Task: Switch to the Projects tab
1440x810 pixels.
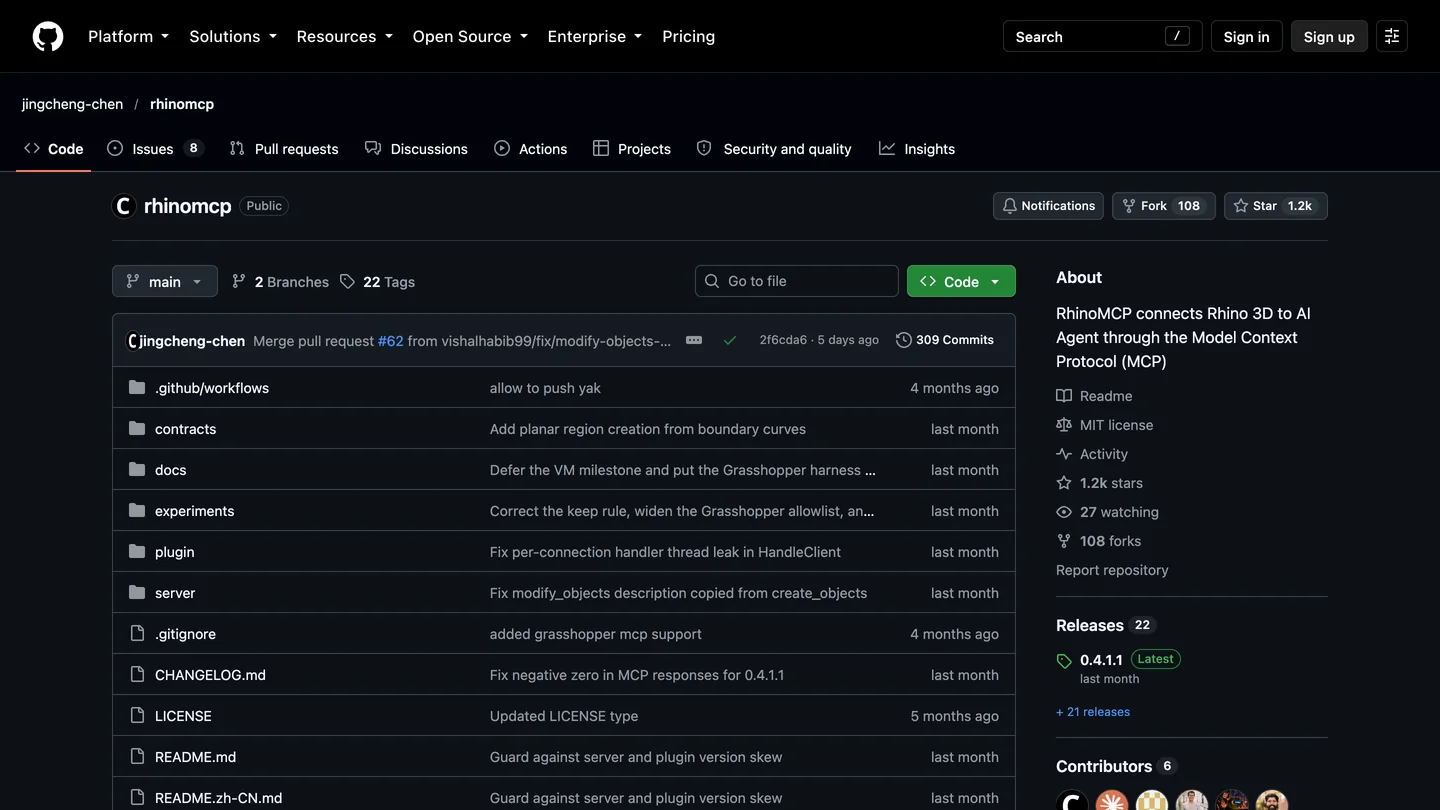Action: [632, 149]
